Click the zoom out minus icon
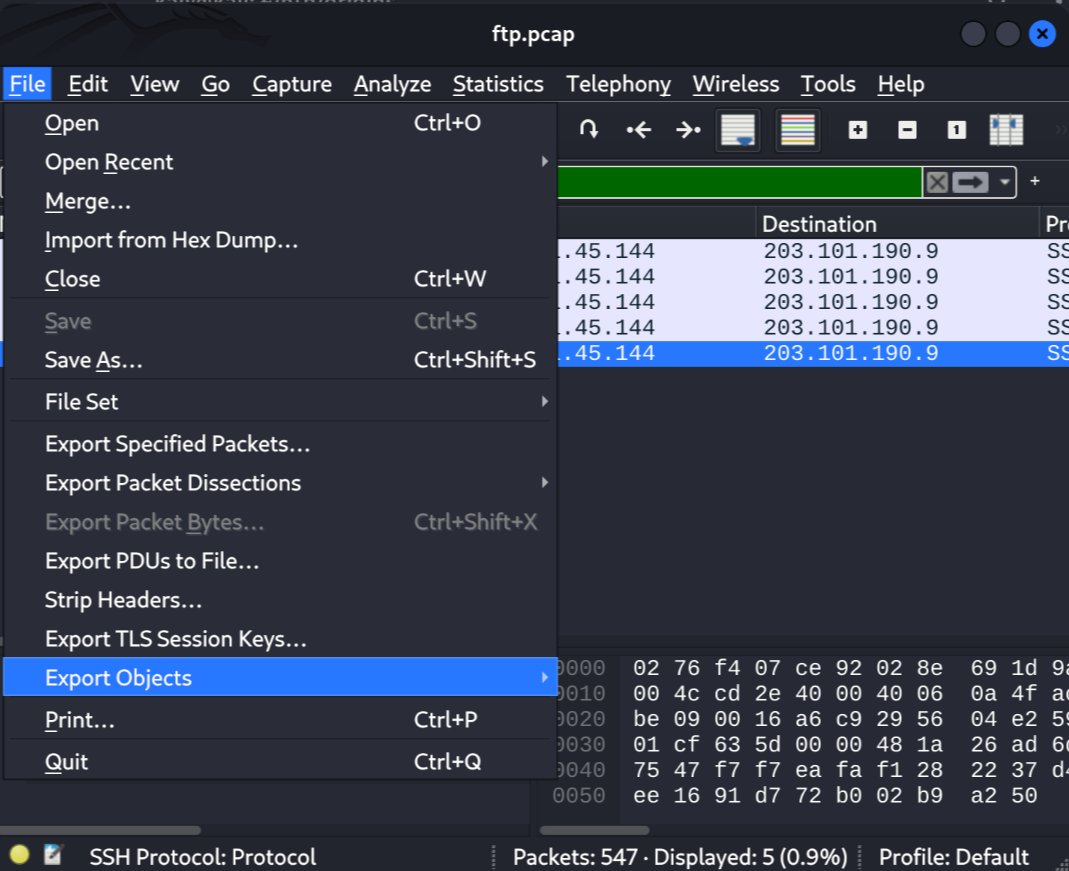Screen dimensions: 1069x871 (x=907, y=129)
